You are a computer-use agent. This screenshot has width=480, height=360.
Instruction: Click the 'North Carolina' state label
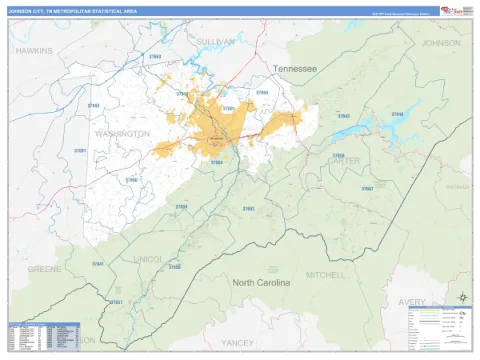coord(261,283)
